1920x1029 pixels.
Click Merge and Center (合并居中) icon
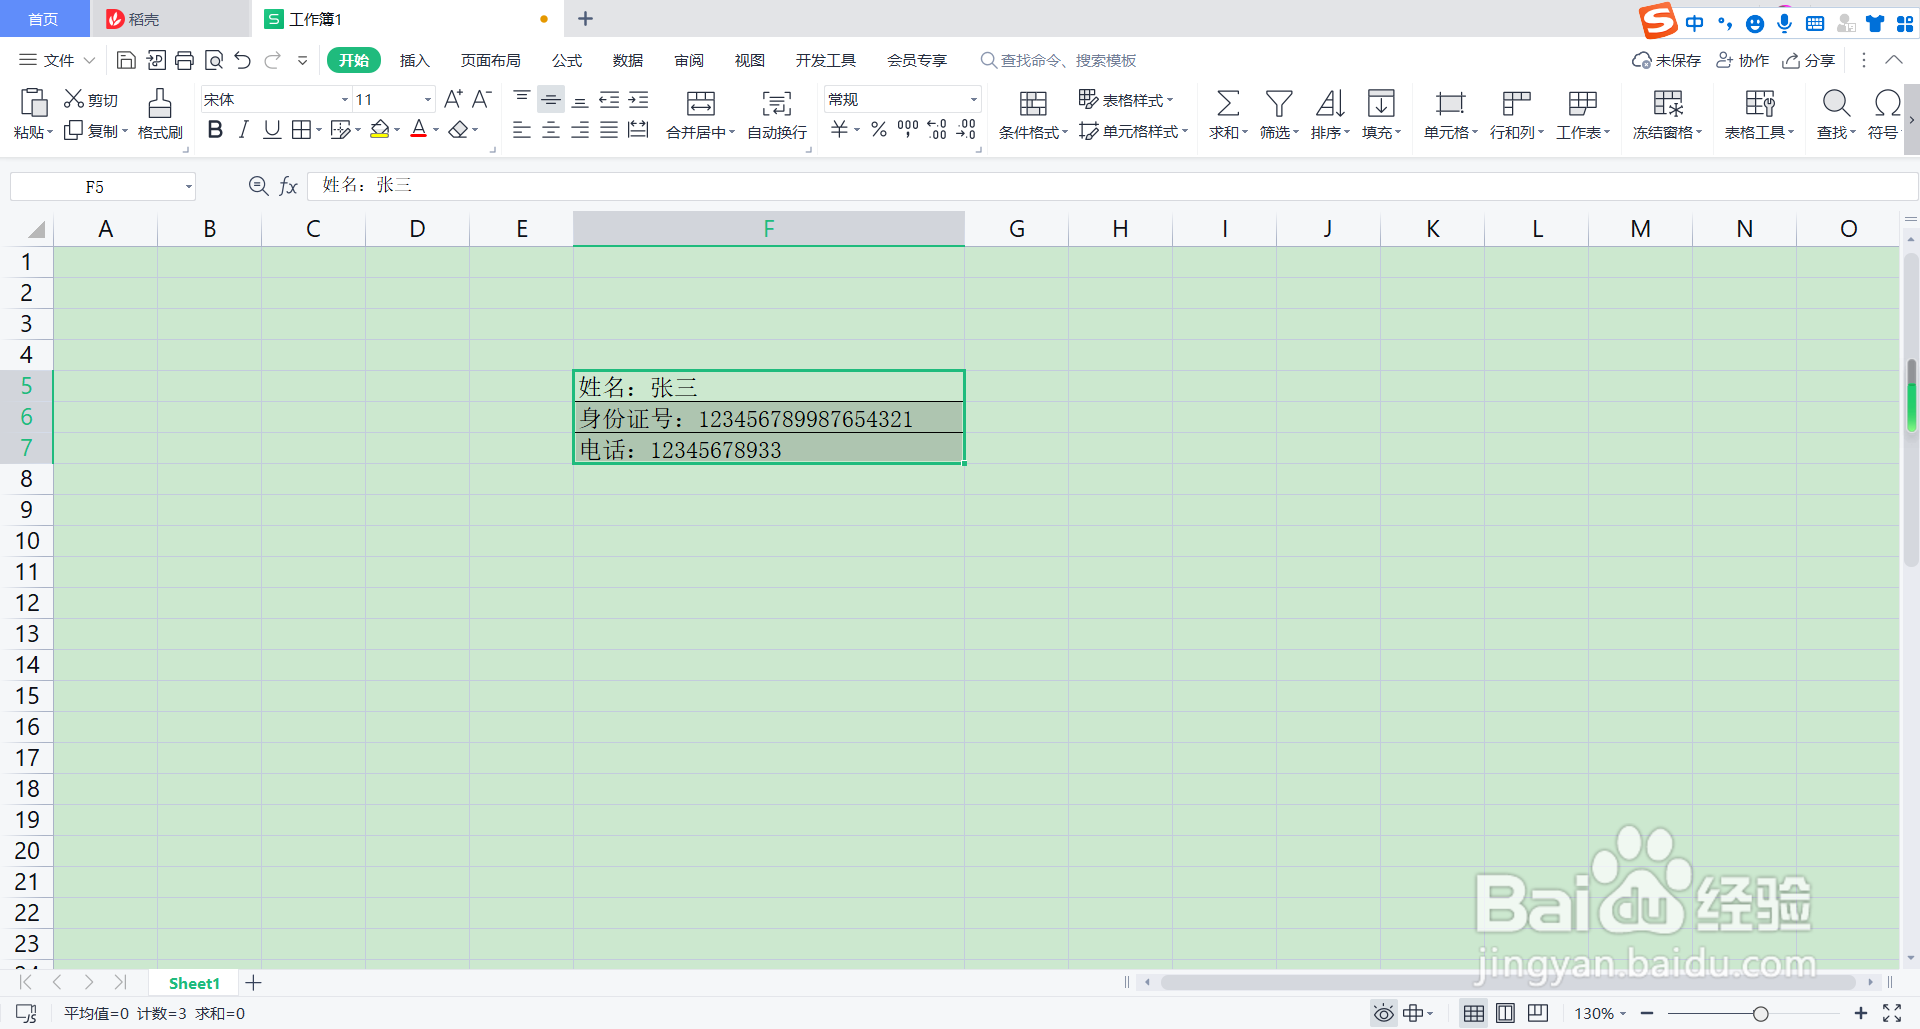(x=701, y=103)
